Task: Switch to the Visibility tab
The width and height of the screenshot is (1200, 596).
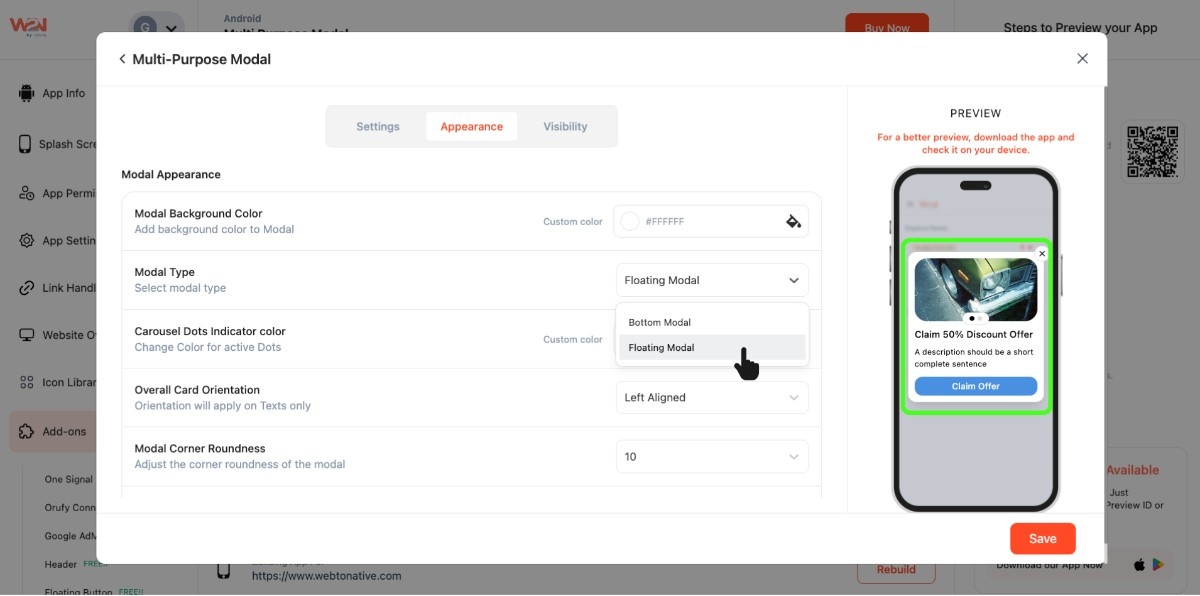Action: pos(565,127)
